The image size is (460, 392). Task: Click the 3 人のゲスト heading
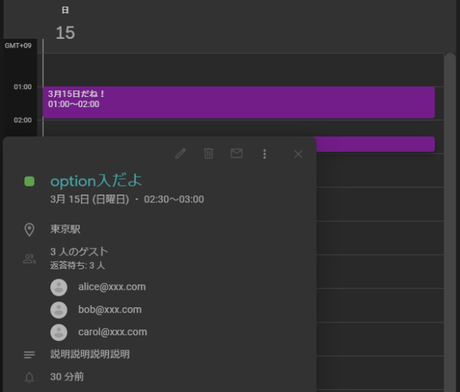click(x=79, y=251)
